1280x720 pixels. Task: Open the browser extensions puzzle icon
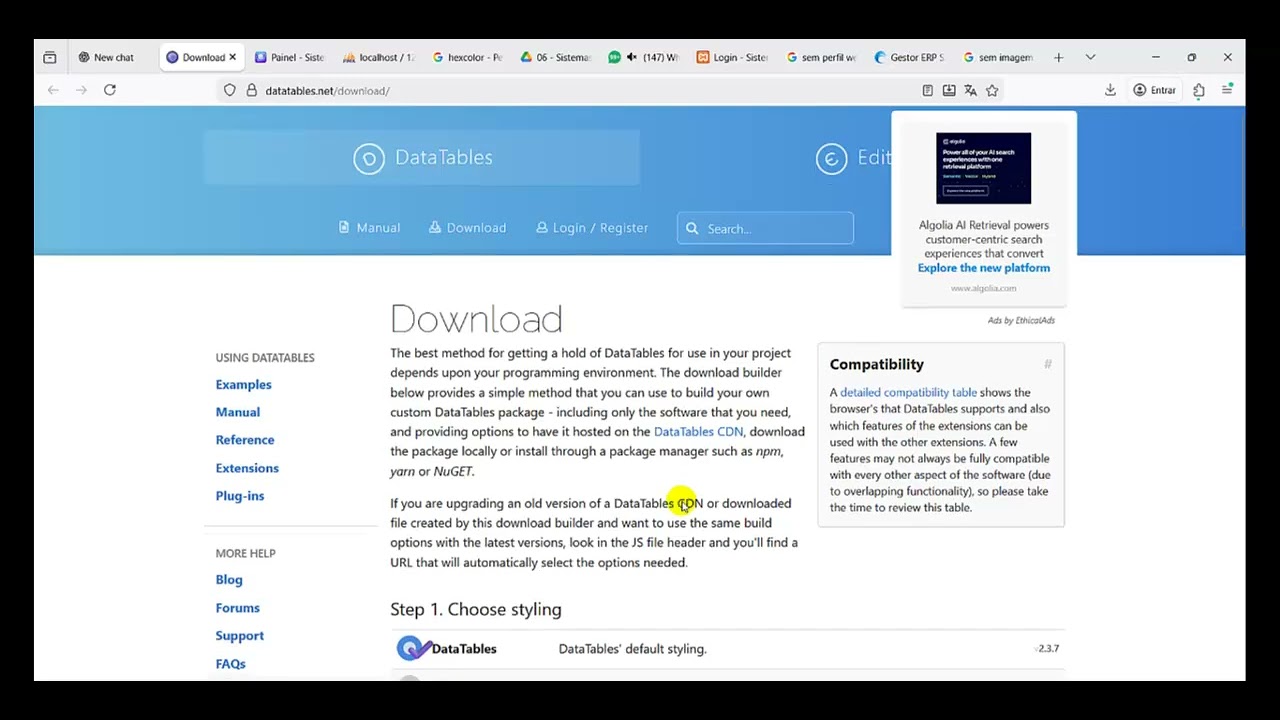click(1199, 91)
